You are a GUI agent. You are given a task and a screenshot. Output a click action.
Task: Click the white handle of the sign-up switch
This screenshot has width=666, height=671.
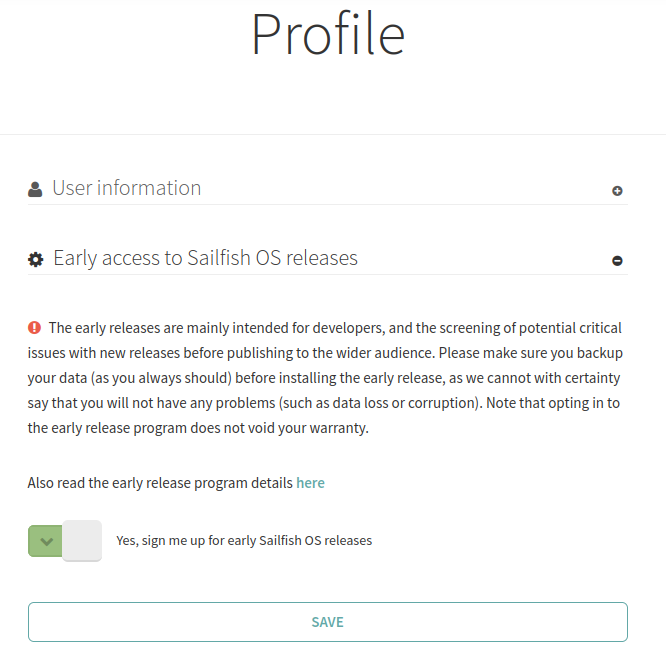click(x=82, y=541)
